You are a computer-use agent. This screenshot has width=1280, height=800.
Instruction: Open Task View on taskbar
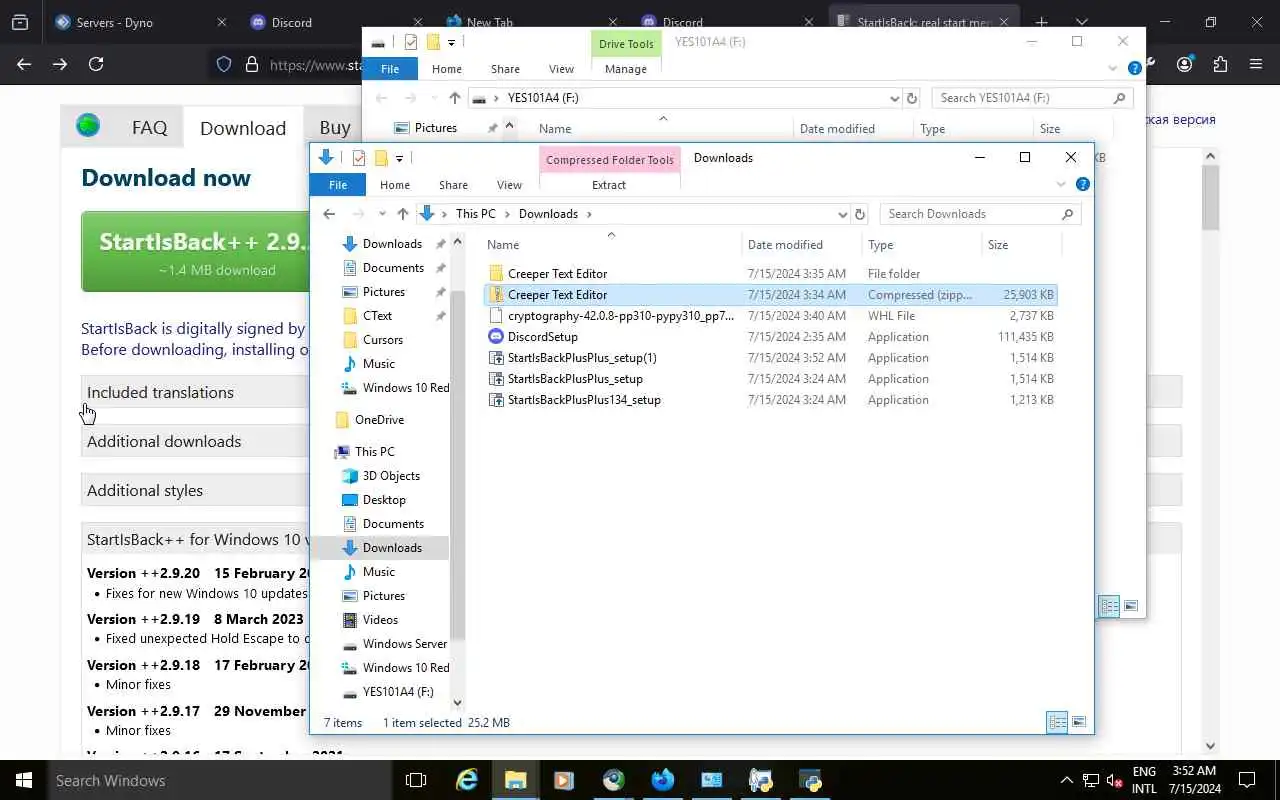(x=416, y=780)
